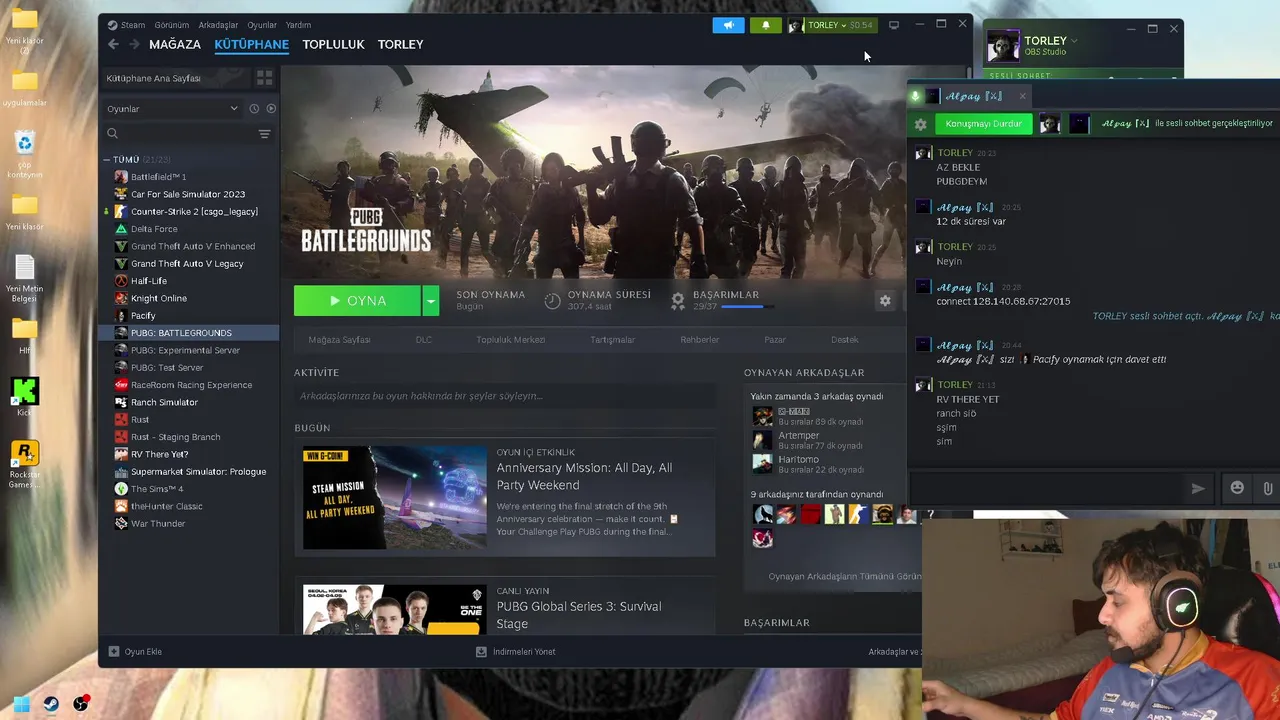
Task: Open the KÜTÜPHANE tab
Action: click(x=251, y=44)
